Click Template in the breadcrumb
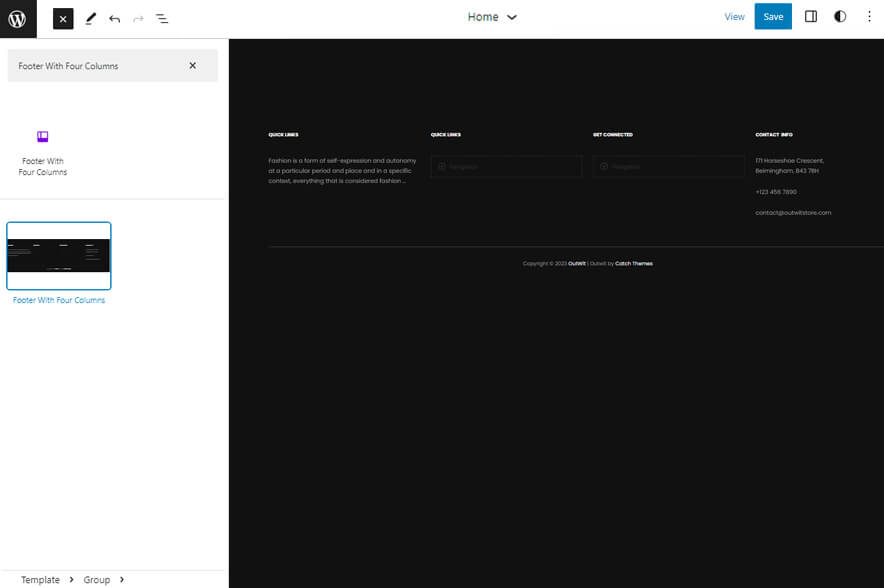The image size is (884, 588). (x=40, y=580)
